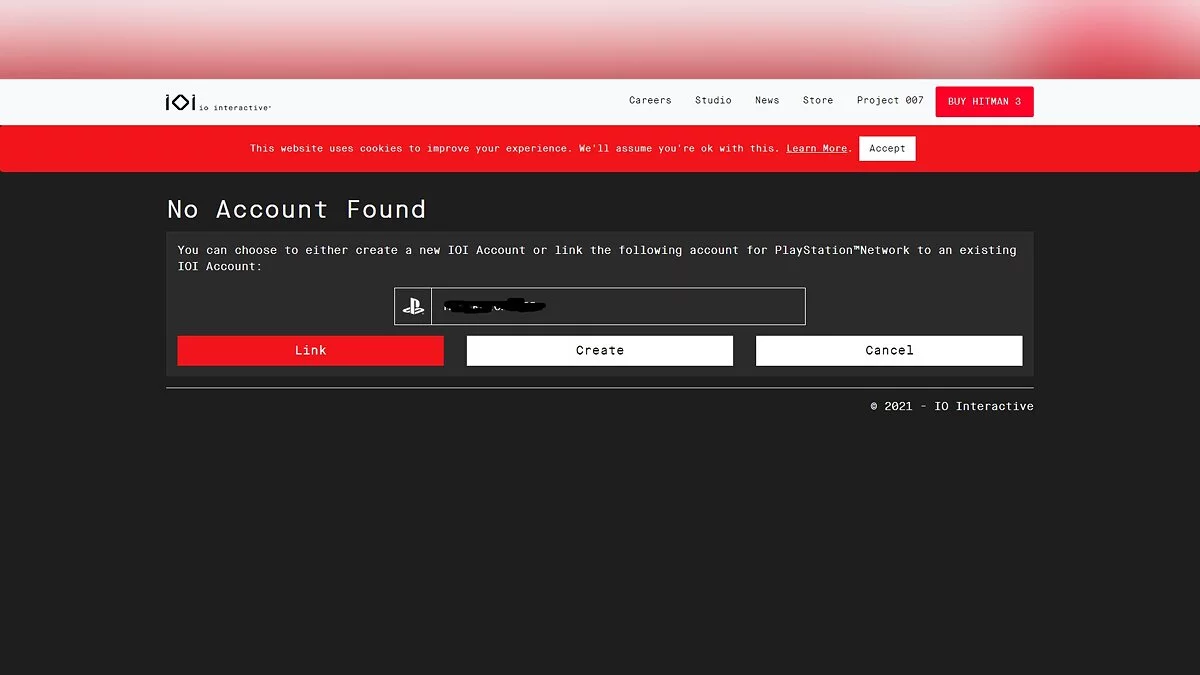This screenshot has width=1200, height=675.
Task: Link the PlayStation account
Action: tap(311, 351)
